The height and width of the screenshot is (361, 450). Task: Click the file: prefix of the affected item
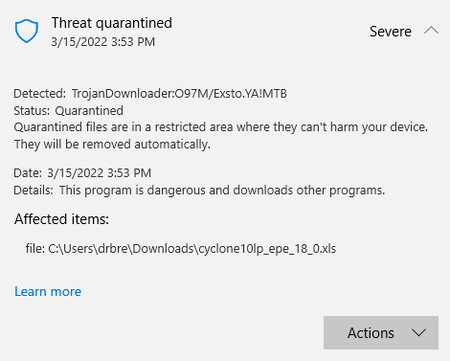click(35, 249)
